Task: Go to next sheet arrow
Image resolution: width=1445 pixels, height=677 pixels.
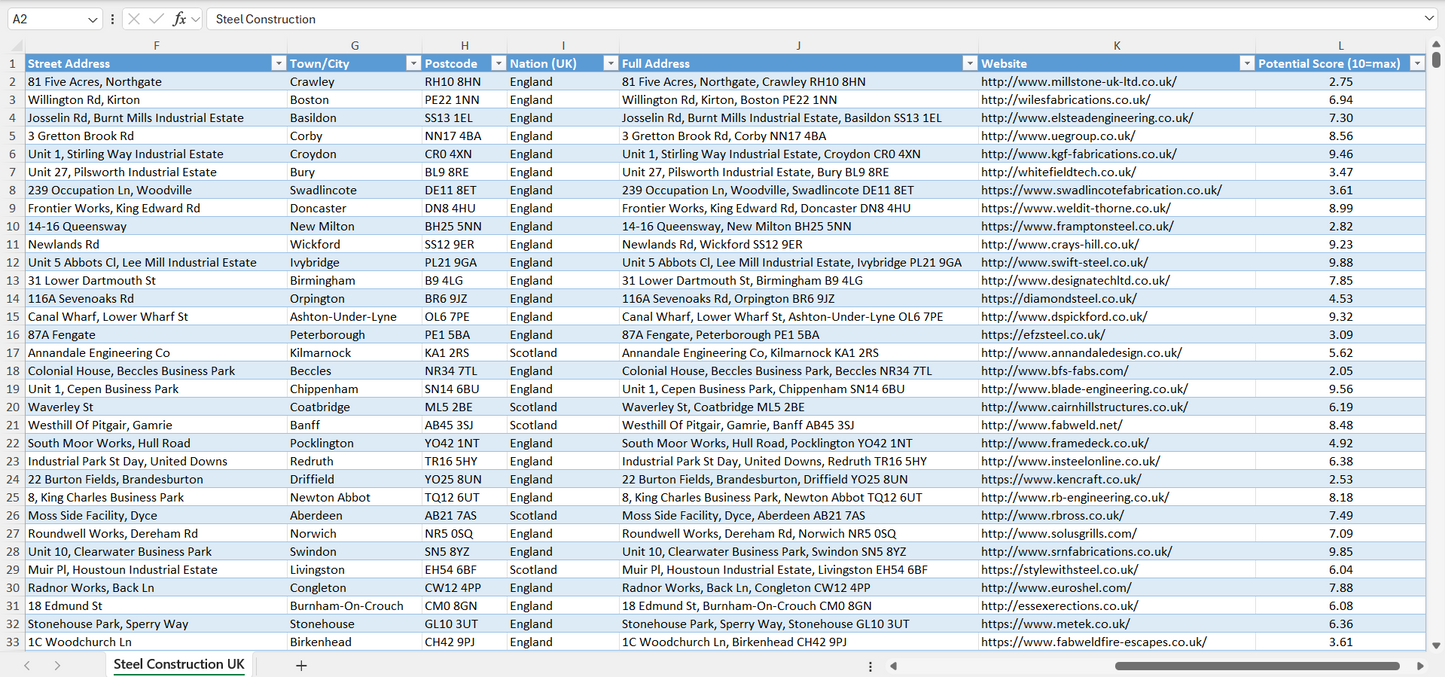Action: click(x=57, y=665)
